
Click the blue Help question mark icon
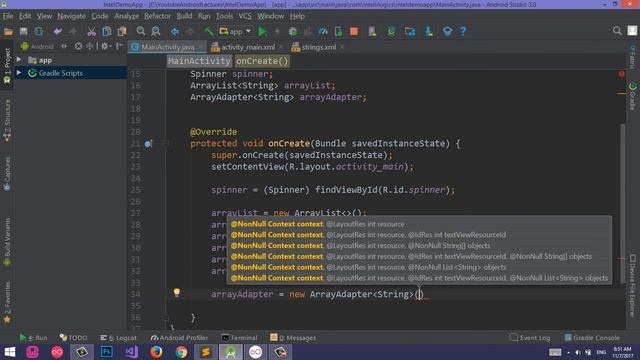coord(463,31)
